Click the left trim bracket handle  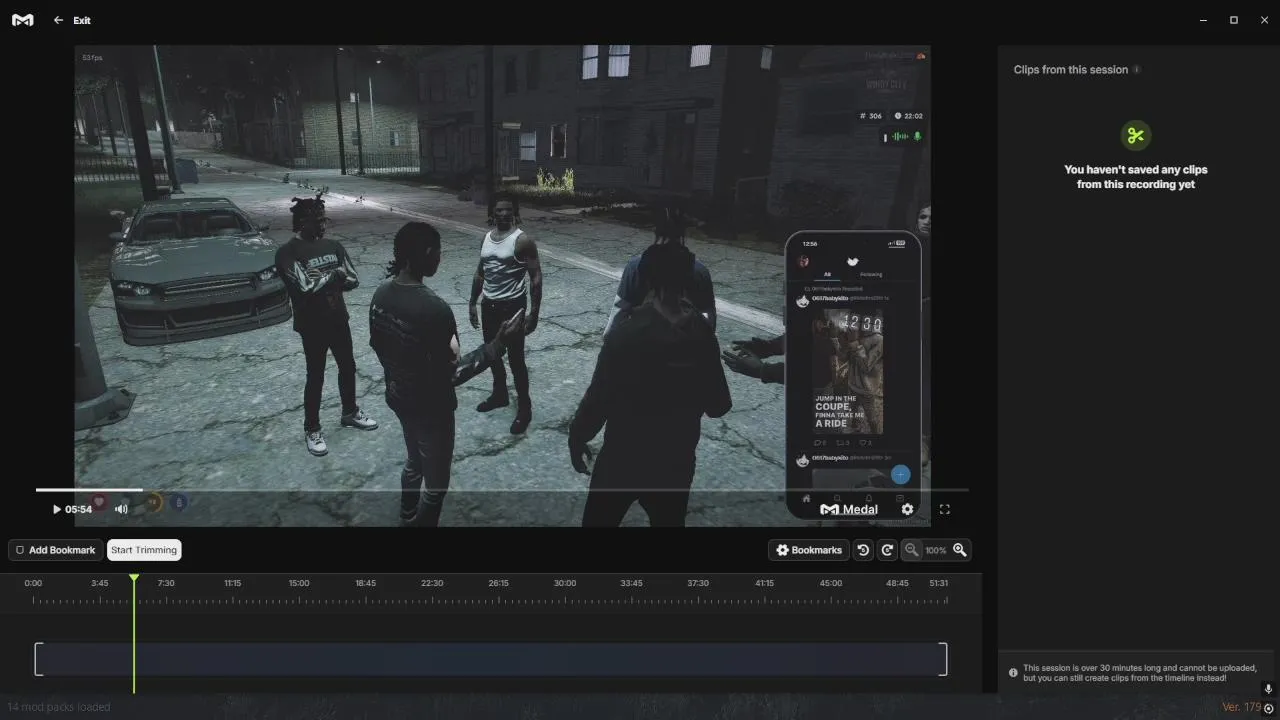38,659
